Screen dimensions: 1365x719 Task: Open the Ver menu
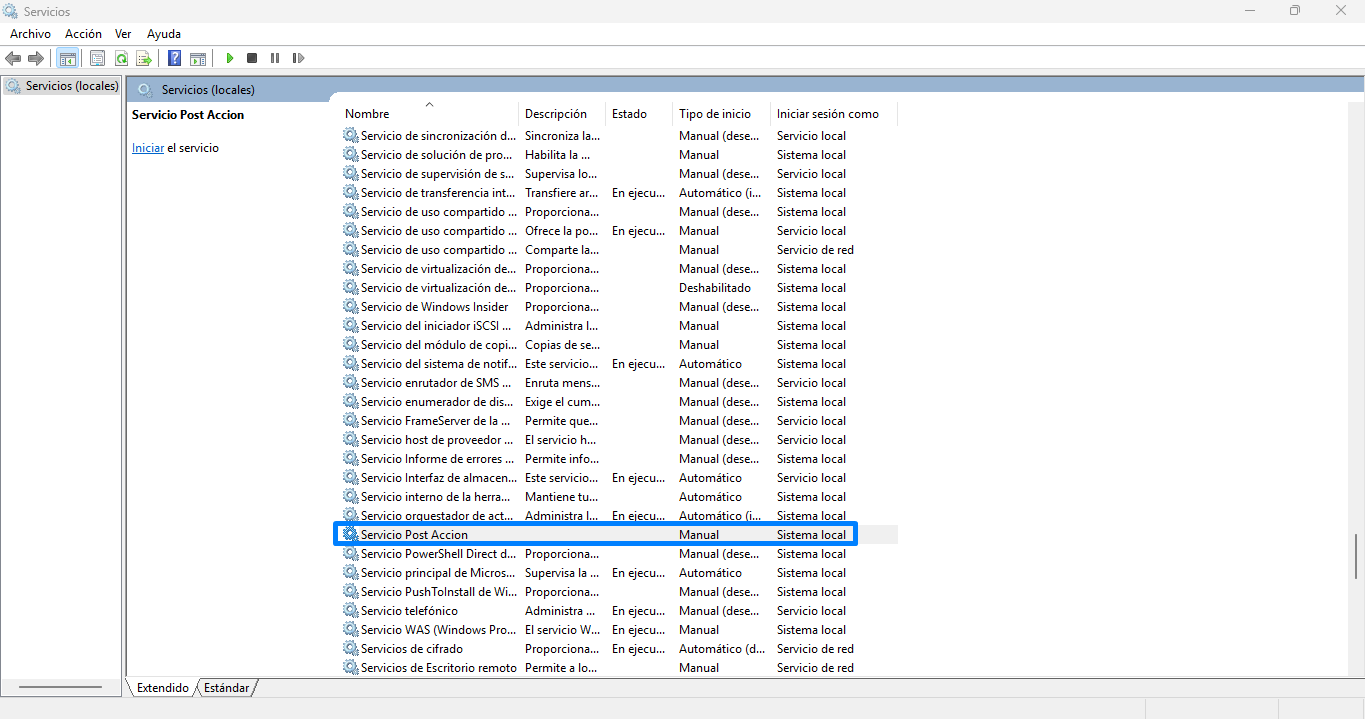[x=123, y=34]
